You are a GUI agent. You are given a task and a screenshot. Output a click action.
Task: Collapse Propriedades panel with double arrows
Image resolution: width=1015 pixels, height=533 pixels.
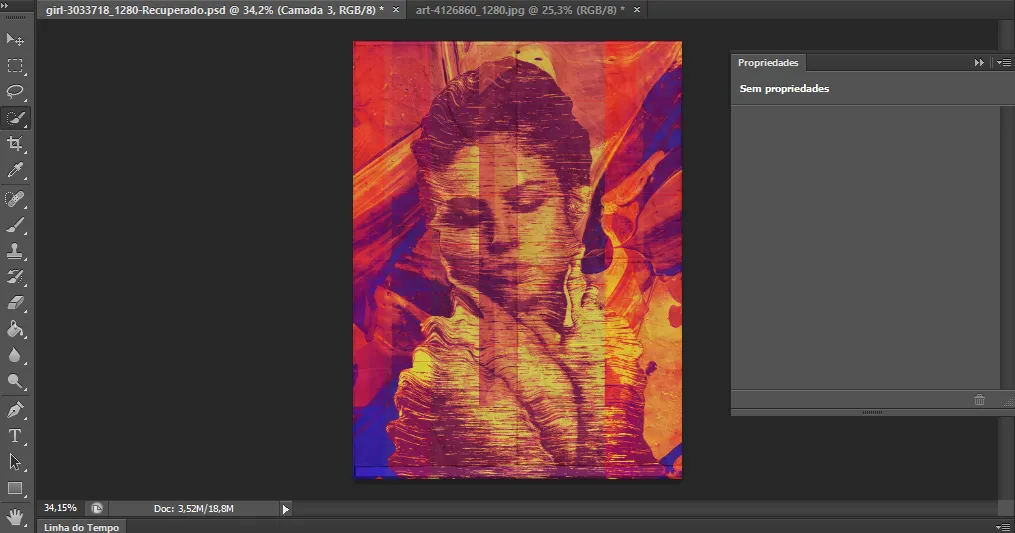[979, 63]
